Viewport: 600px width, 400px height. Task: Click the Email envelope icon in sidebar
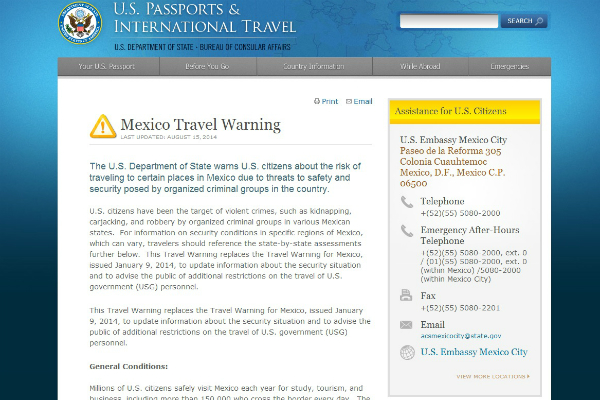(406, 324)
